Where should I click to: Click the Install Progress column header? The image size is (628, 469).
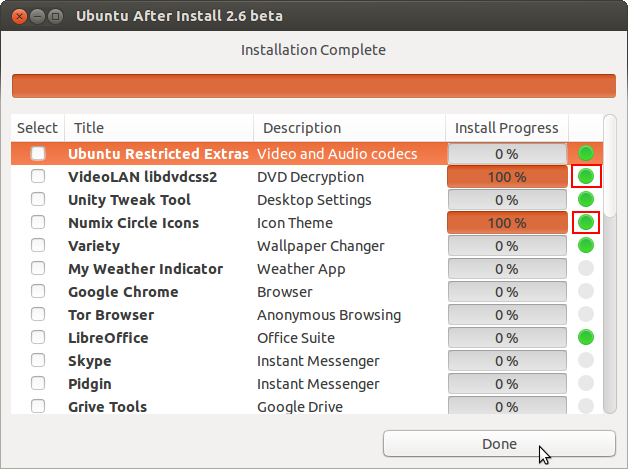click(507, 128)
